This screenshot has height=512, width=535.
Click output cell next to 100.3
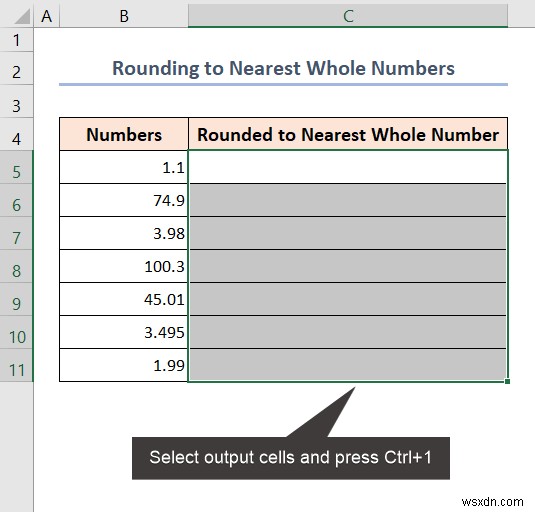[348, 266]
